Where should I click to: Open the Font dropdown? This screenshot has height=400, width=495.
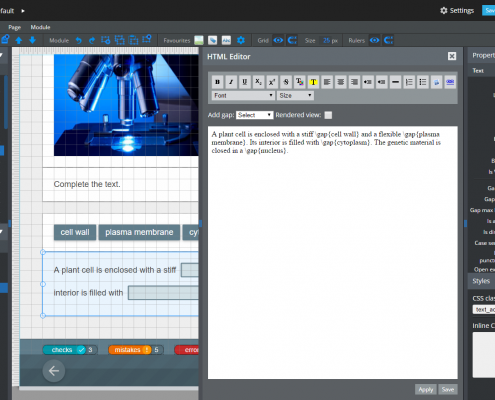(x=243, y=96)
